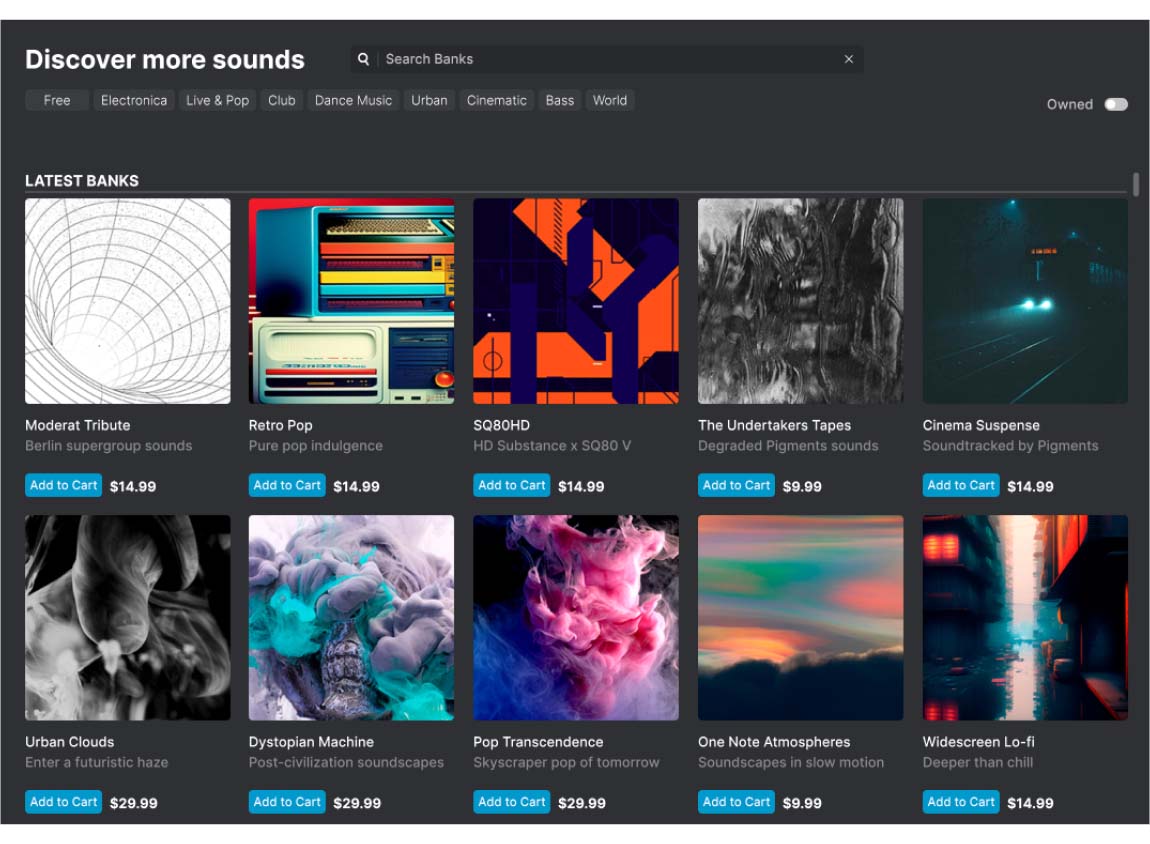This screenshot has width=1150, height=844.
Task: Open the SQ80HD bank artwork
Action: (x=575, y=301)
